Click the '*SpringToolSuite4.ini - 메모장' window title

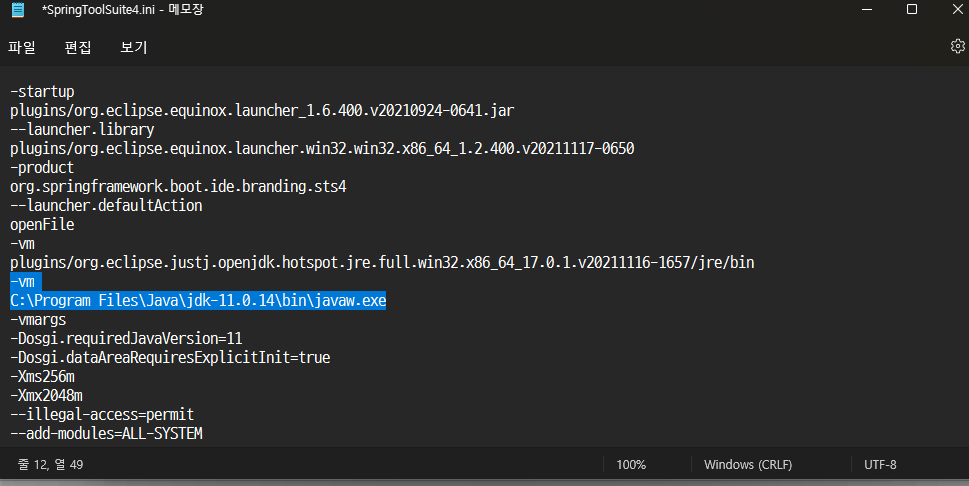click(122, 10)
